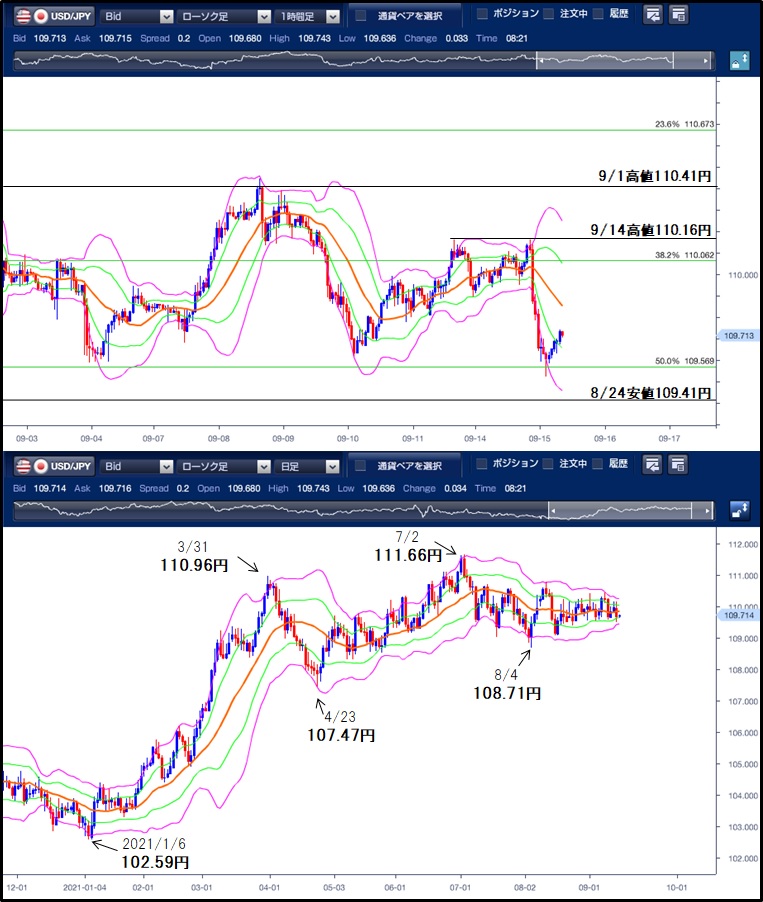Screen dimensions: 763x902
Task: Click the 23.6% 110.673 Fibonacci label
Action: pyautogui.click(x=684, y=124)
